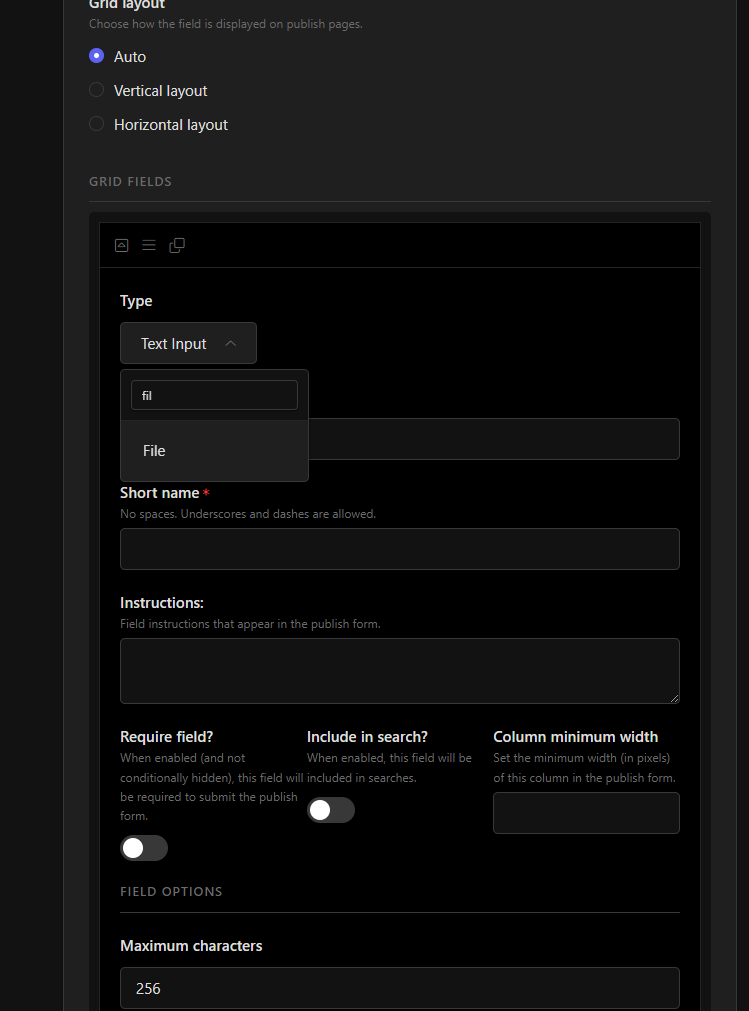Select File from the type list
749x1011 pixels.
click(x=154, y=451)
